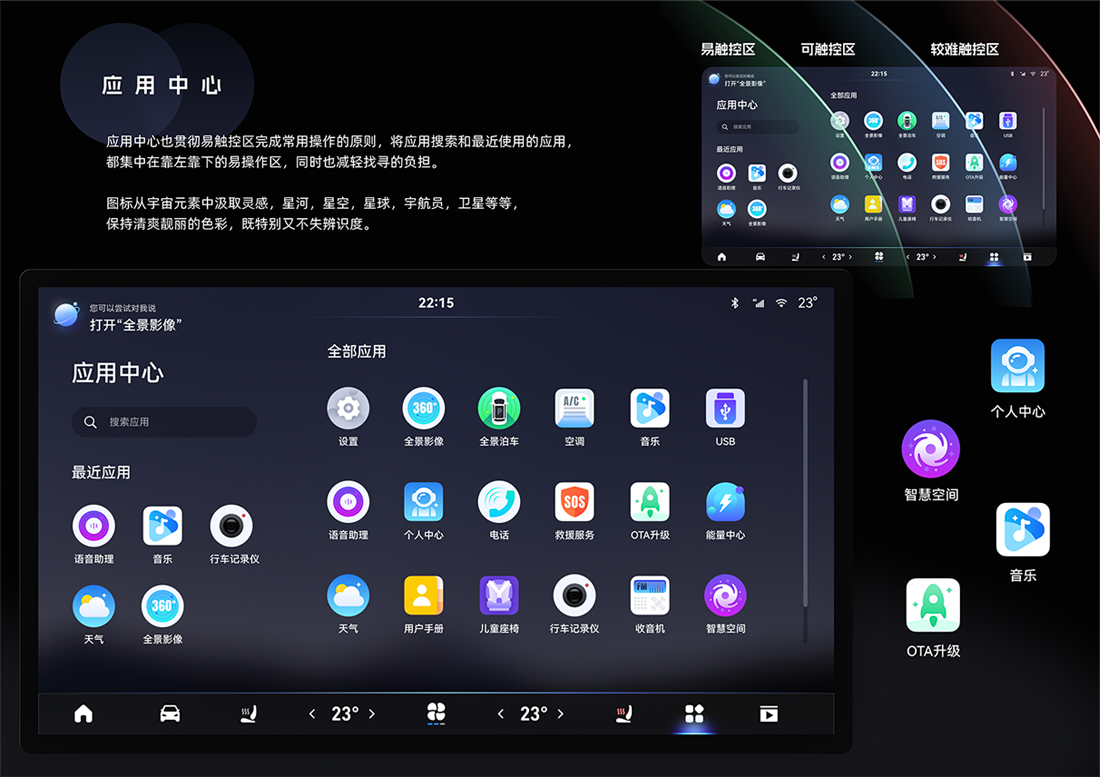Click the left arrow next to driver's 23°
The height and width of the screenshot is (777, 1100).
(311, 713)
